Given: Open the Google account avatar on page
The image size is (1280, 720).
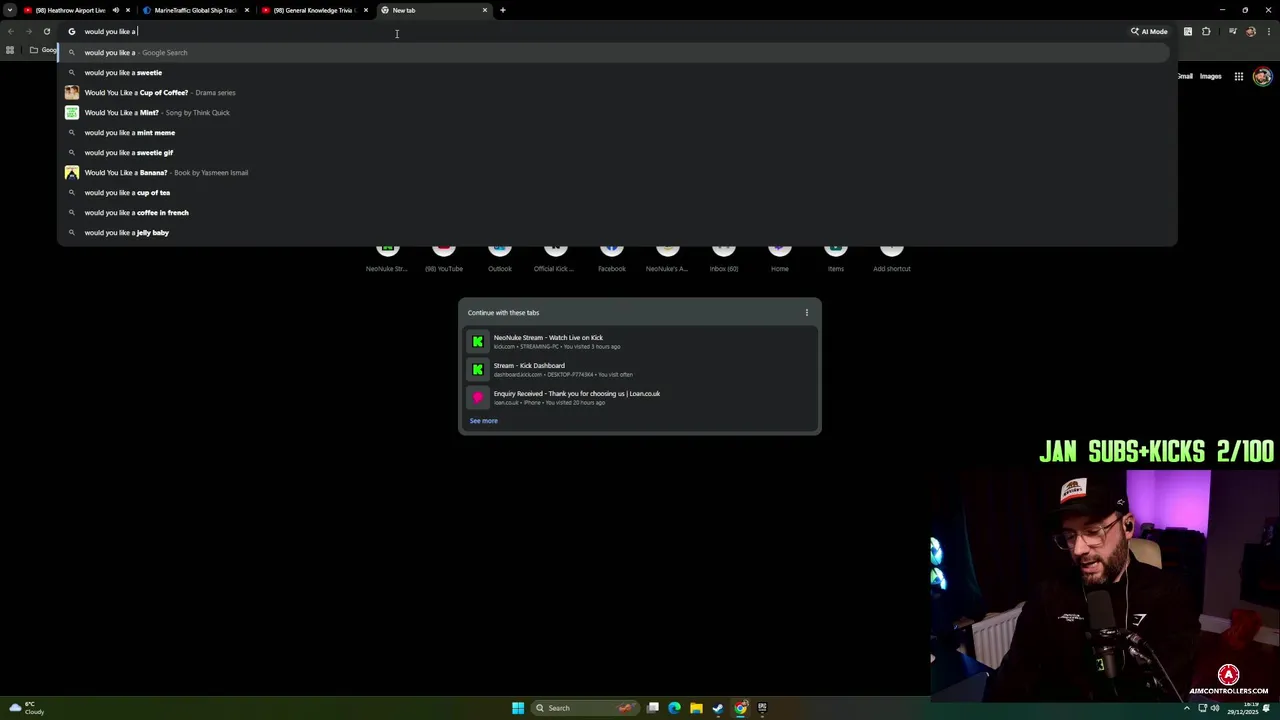Looking at the screenshot, I should click(x=1262, y=76).
